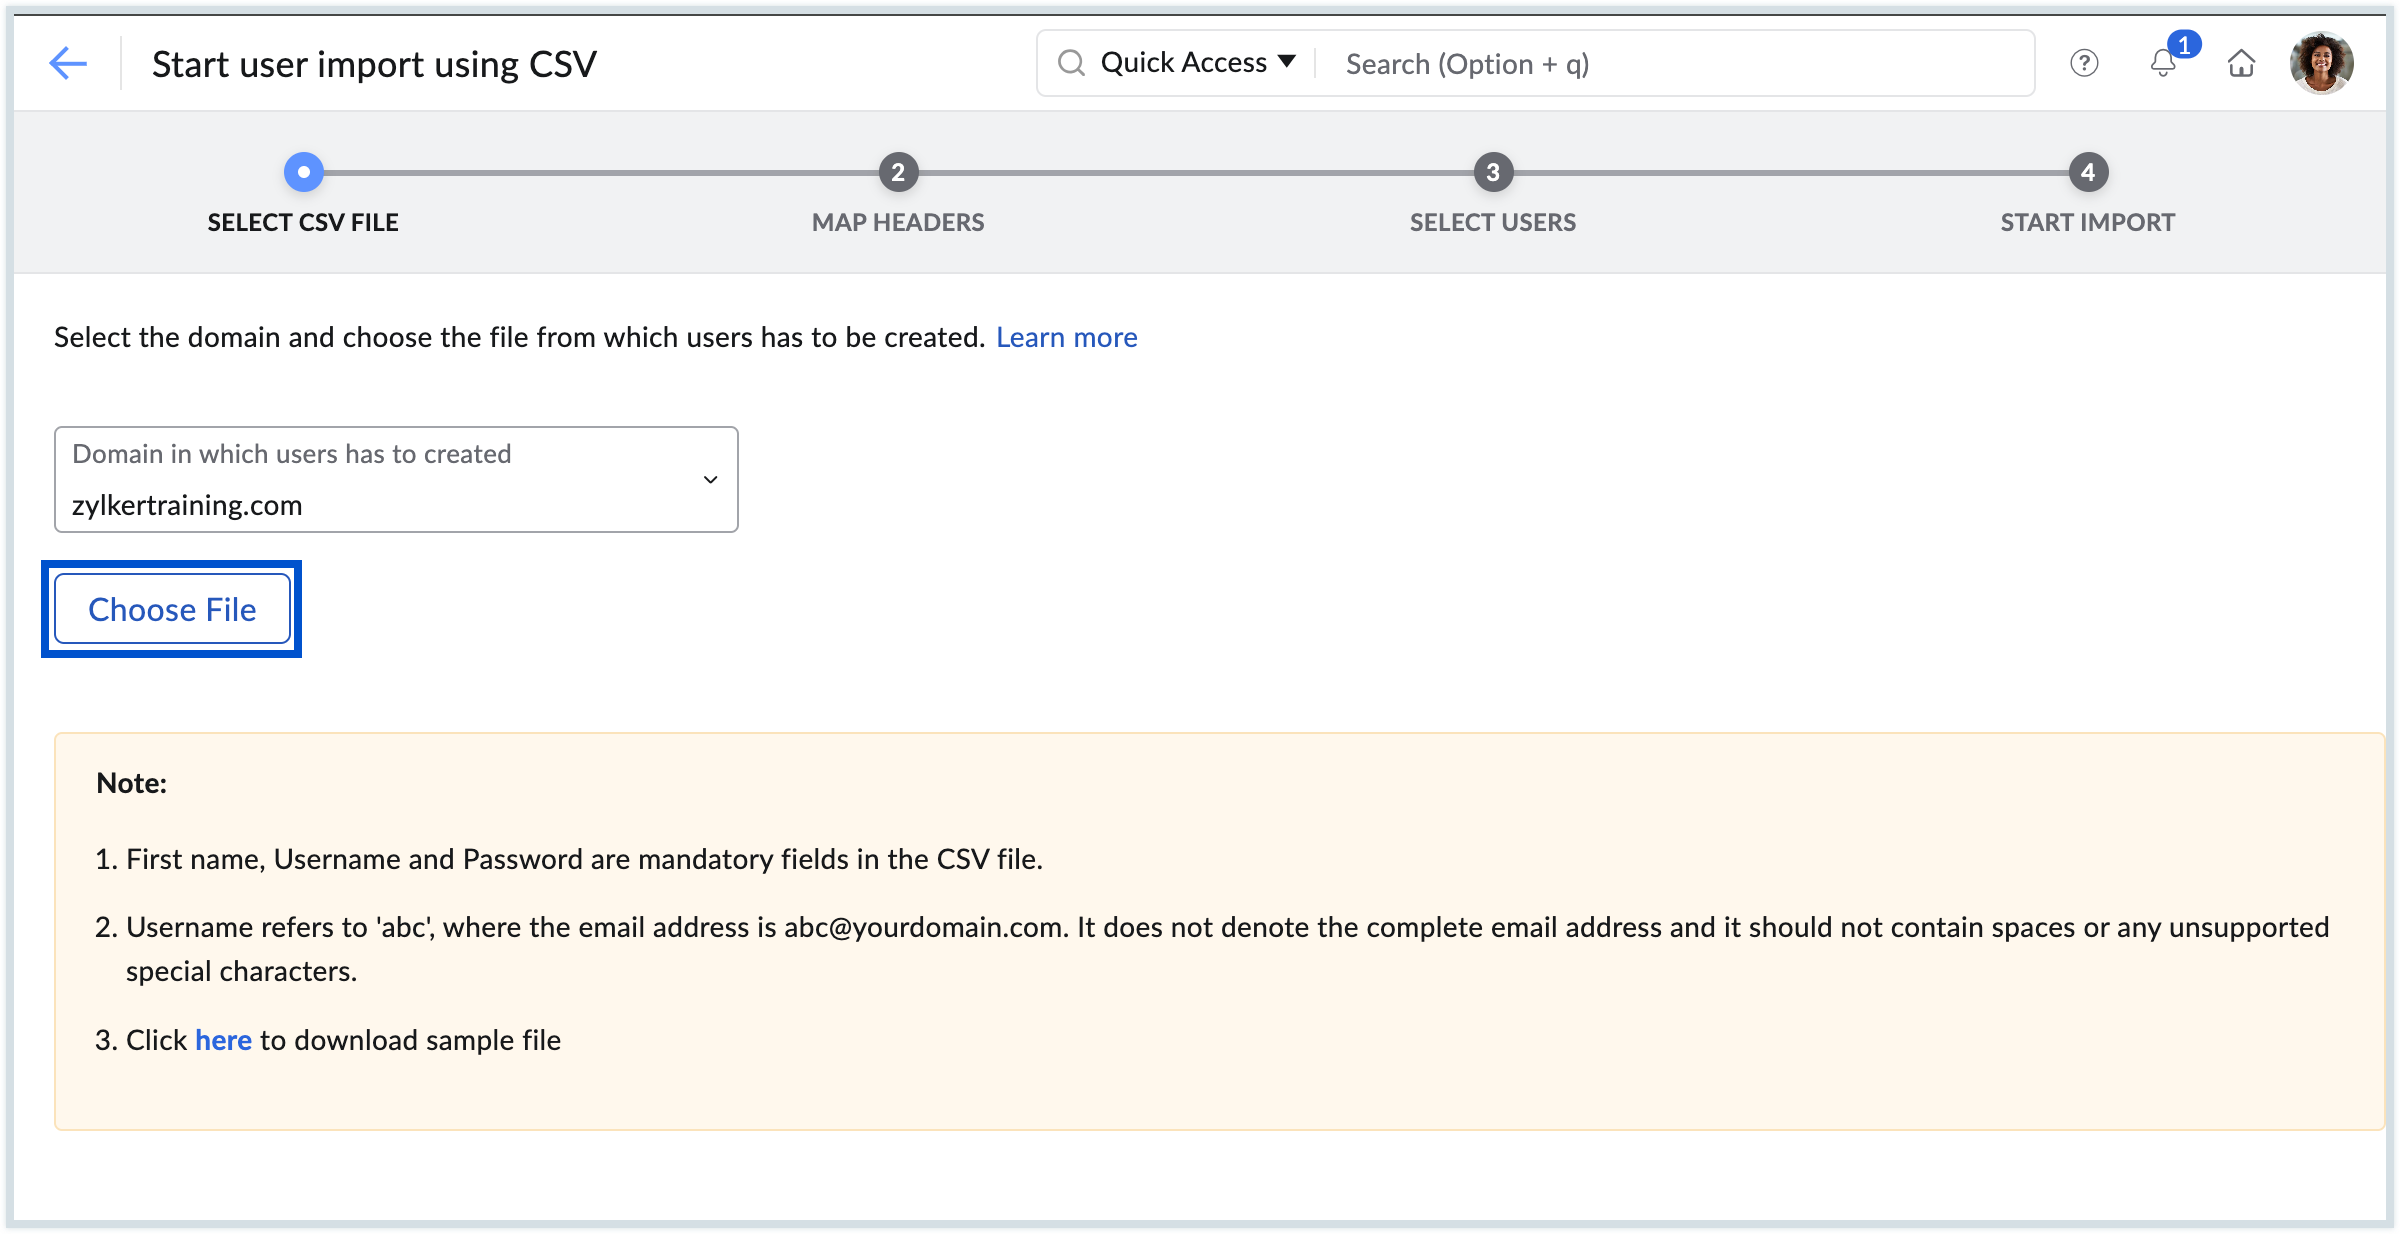Screen dimensions: 2400x1234
Task: Select step 2 Map Headers circle
Action: (x=898, y=172)
